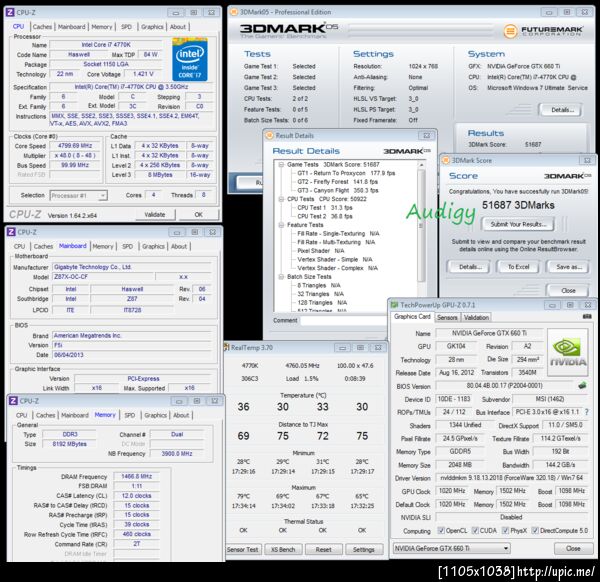Viewport: 600px width, 582px height.
Task: Open the Processor #1 selection dropdown
Action: click(79, 196)
